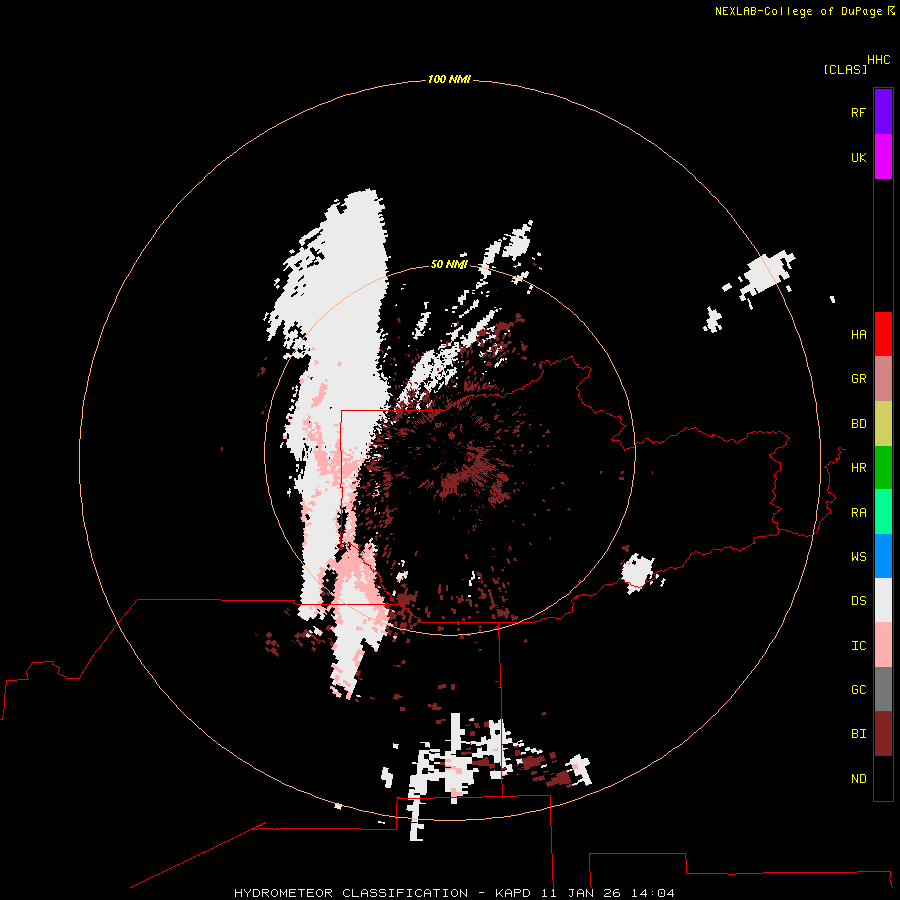The height and width of the screenshot is (900, 900).
Task: Click the white echo crossing the 100 NMI ring northeast
Action: pyautogui.click(x=766, y=274)
